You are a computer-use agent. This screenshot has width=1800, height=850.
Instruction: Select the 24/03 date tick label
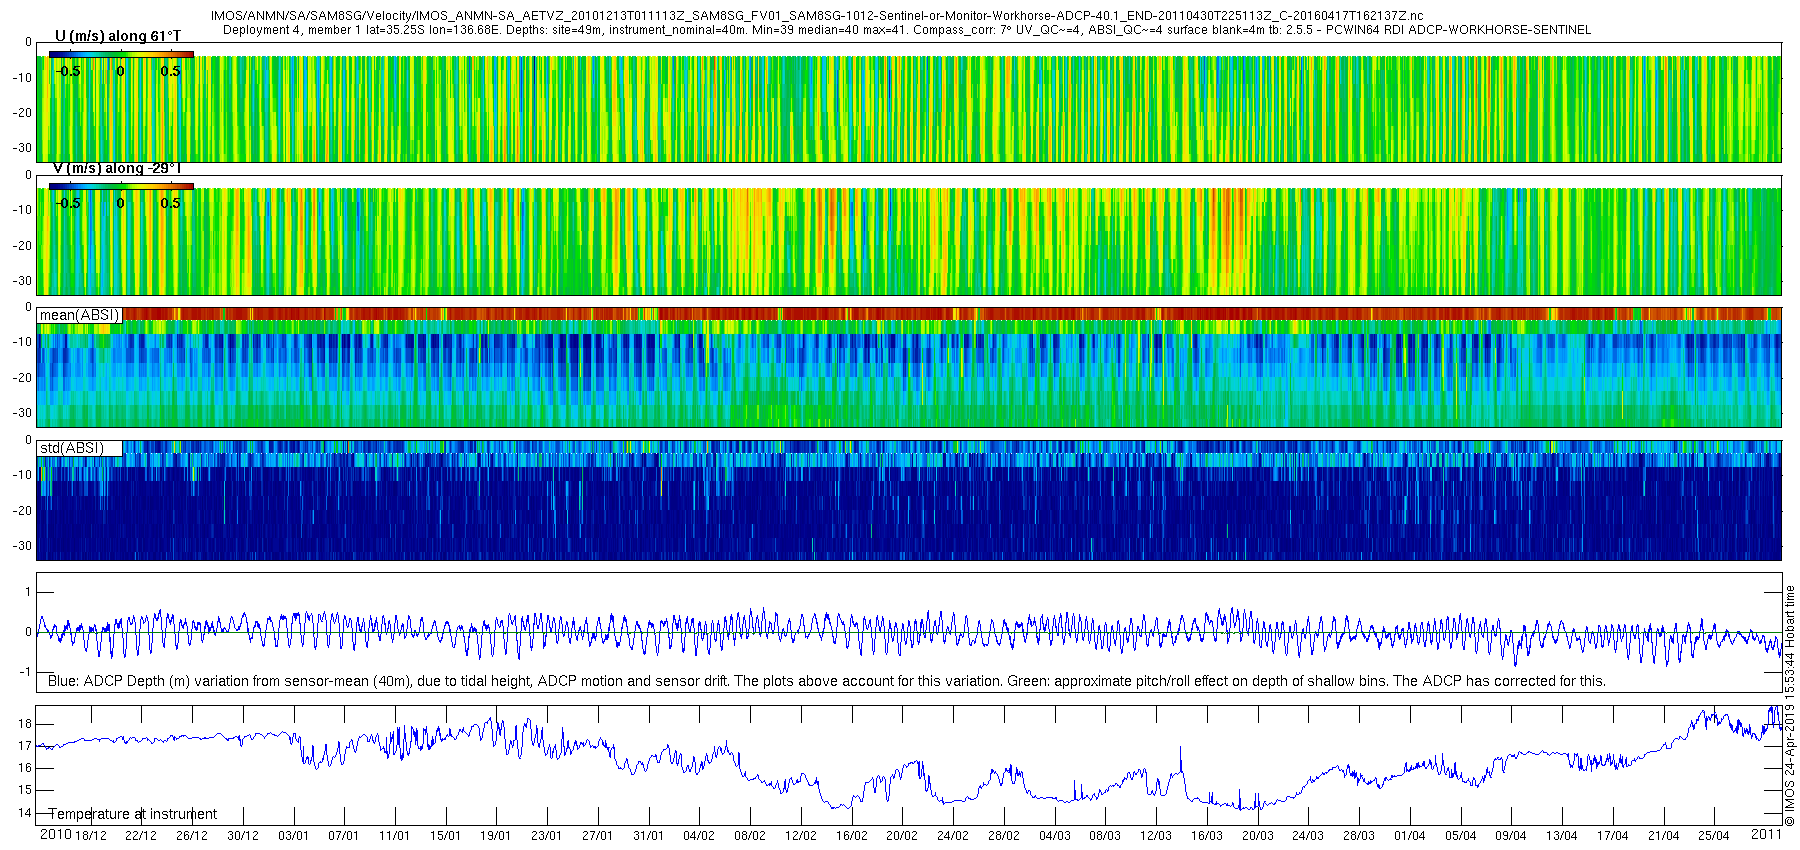pyautogui.click(x=1308, y=836)
